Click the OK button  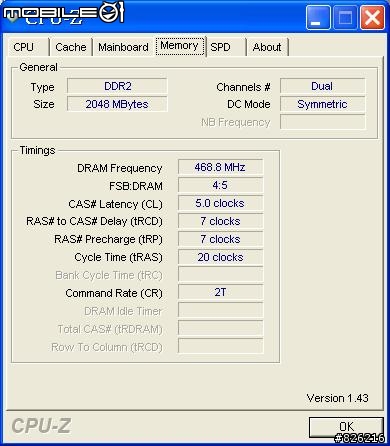(346, 427)
